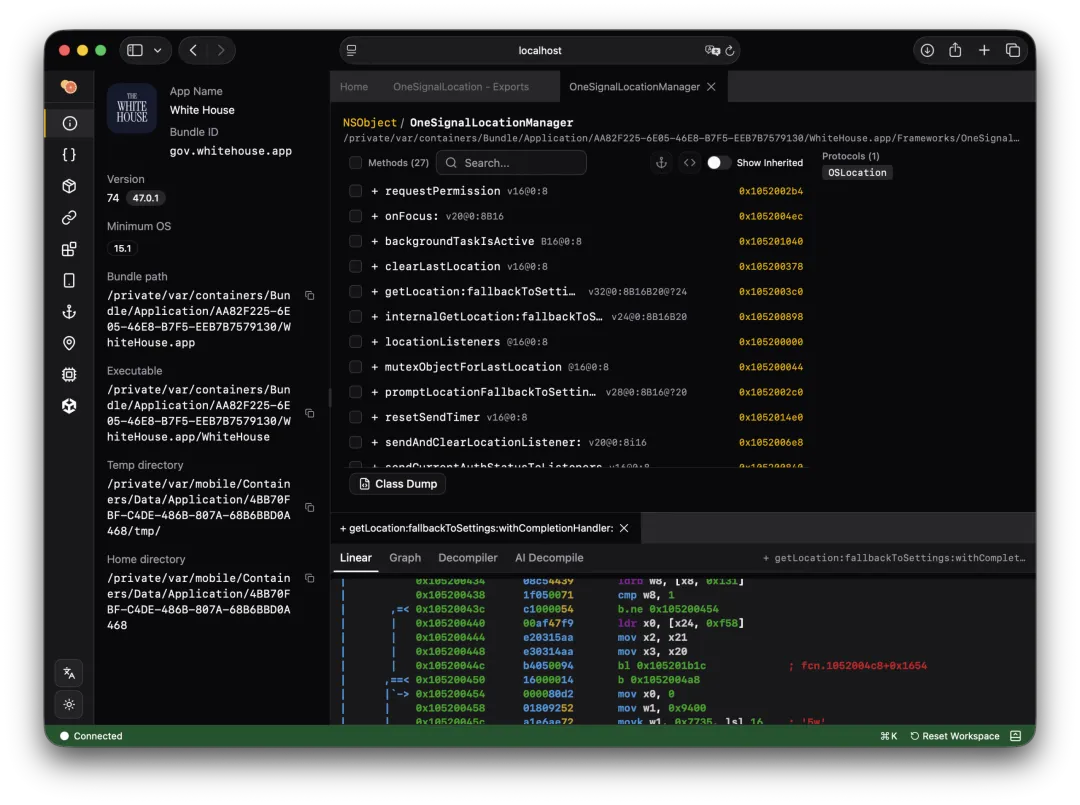
Task: Reload the localhost page
Action: pyautogui.click(x=730, y=50)
